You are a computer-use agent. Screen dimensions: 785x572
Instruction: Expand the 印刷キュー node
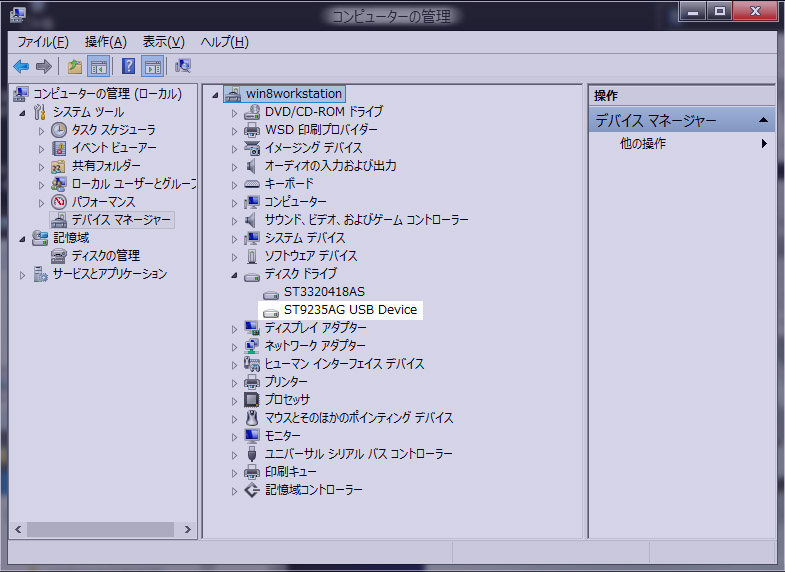click(234, 473)
